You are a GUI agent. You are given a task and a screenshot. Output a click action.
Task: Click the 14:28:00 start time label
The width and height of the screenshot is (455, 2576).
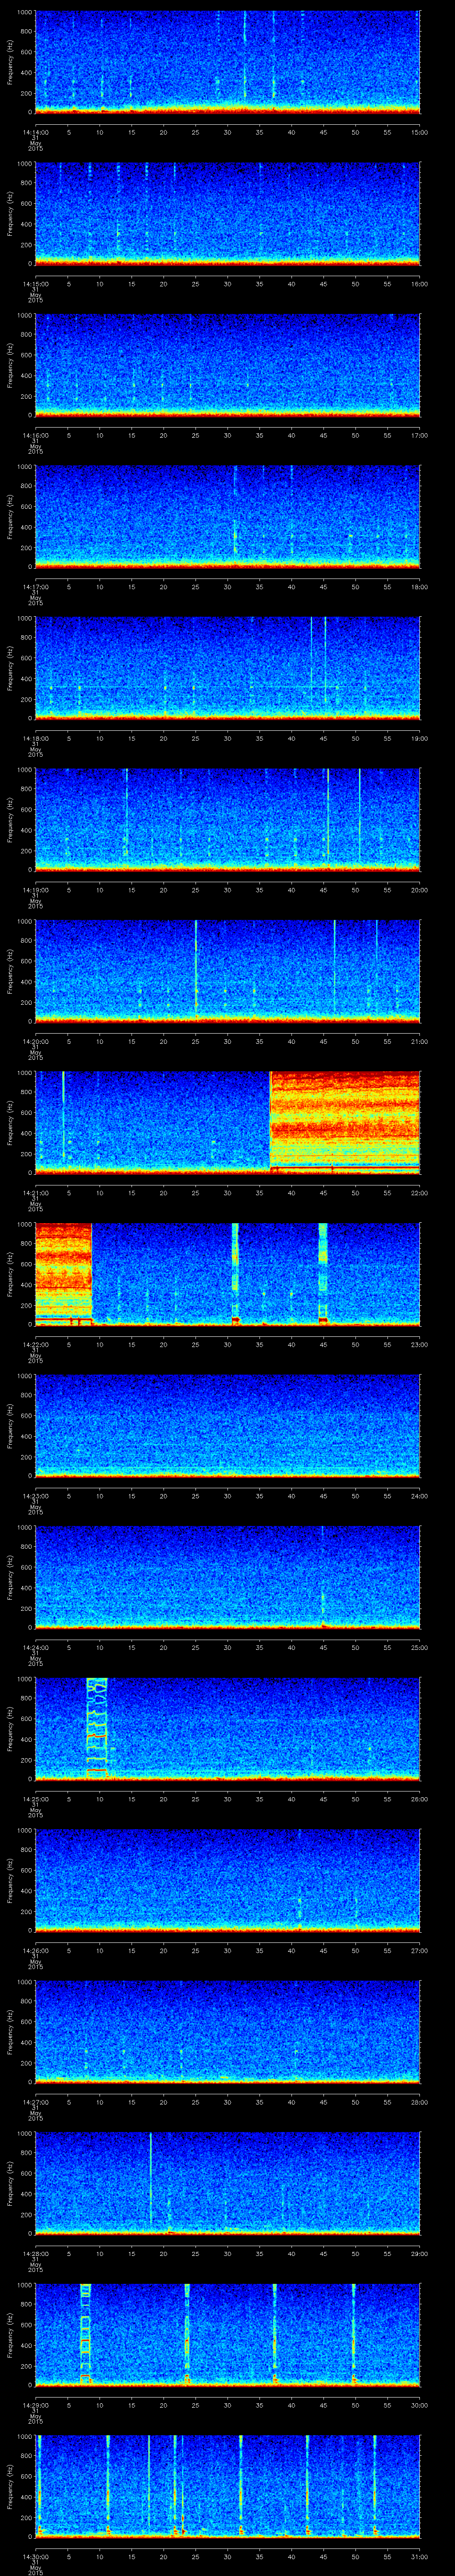click(x=35, y=2253)
